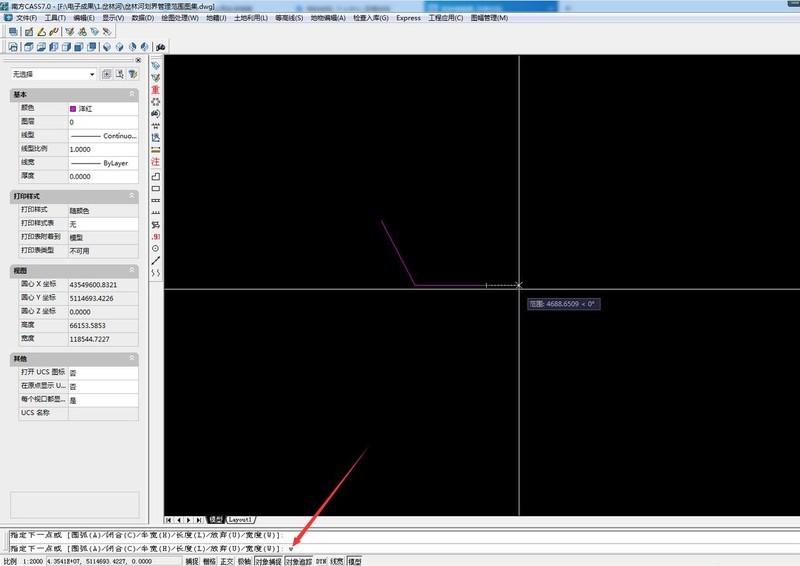Click the triangle angle tool in the top toolbar

click(42, 32)
